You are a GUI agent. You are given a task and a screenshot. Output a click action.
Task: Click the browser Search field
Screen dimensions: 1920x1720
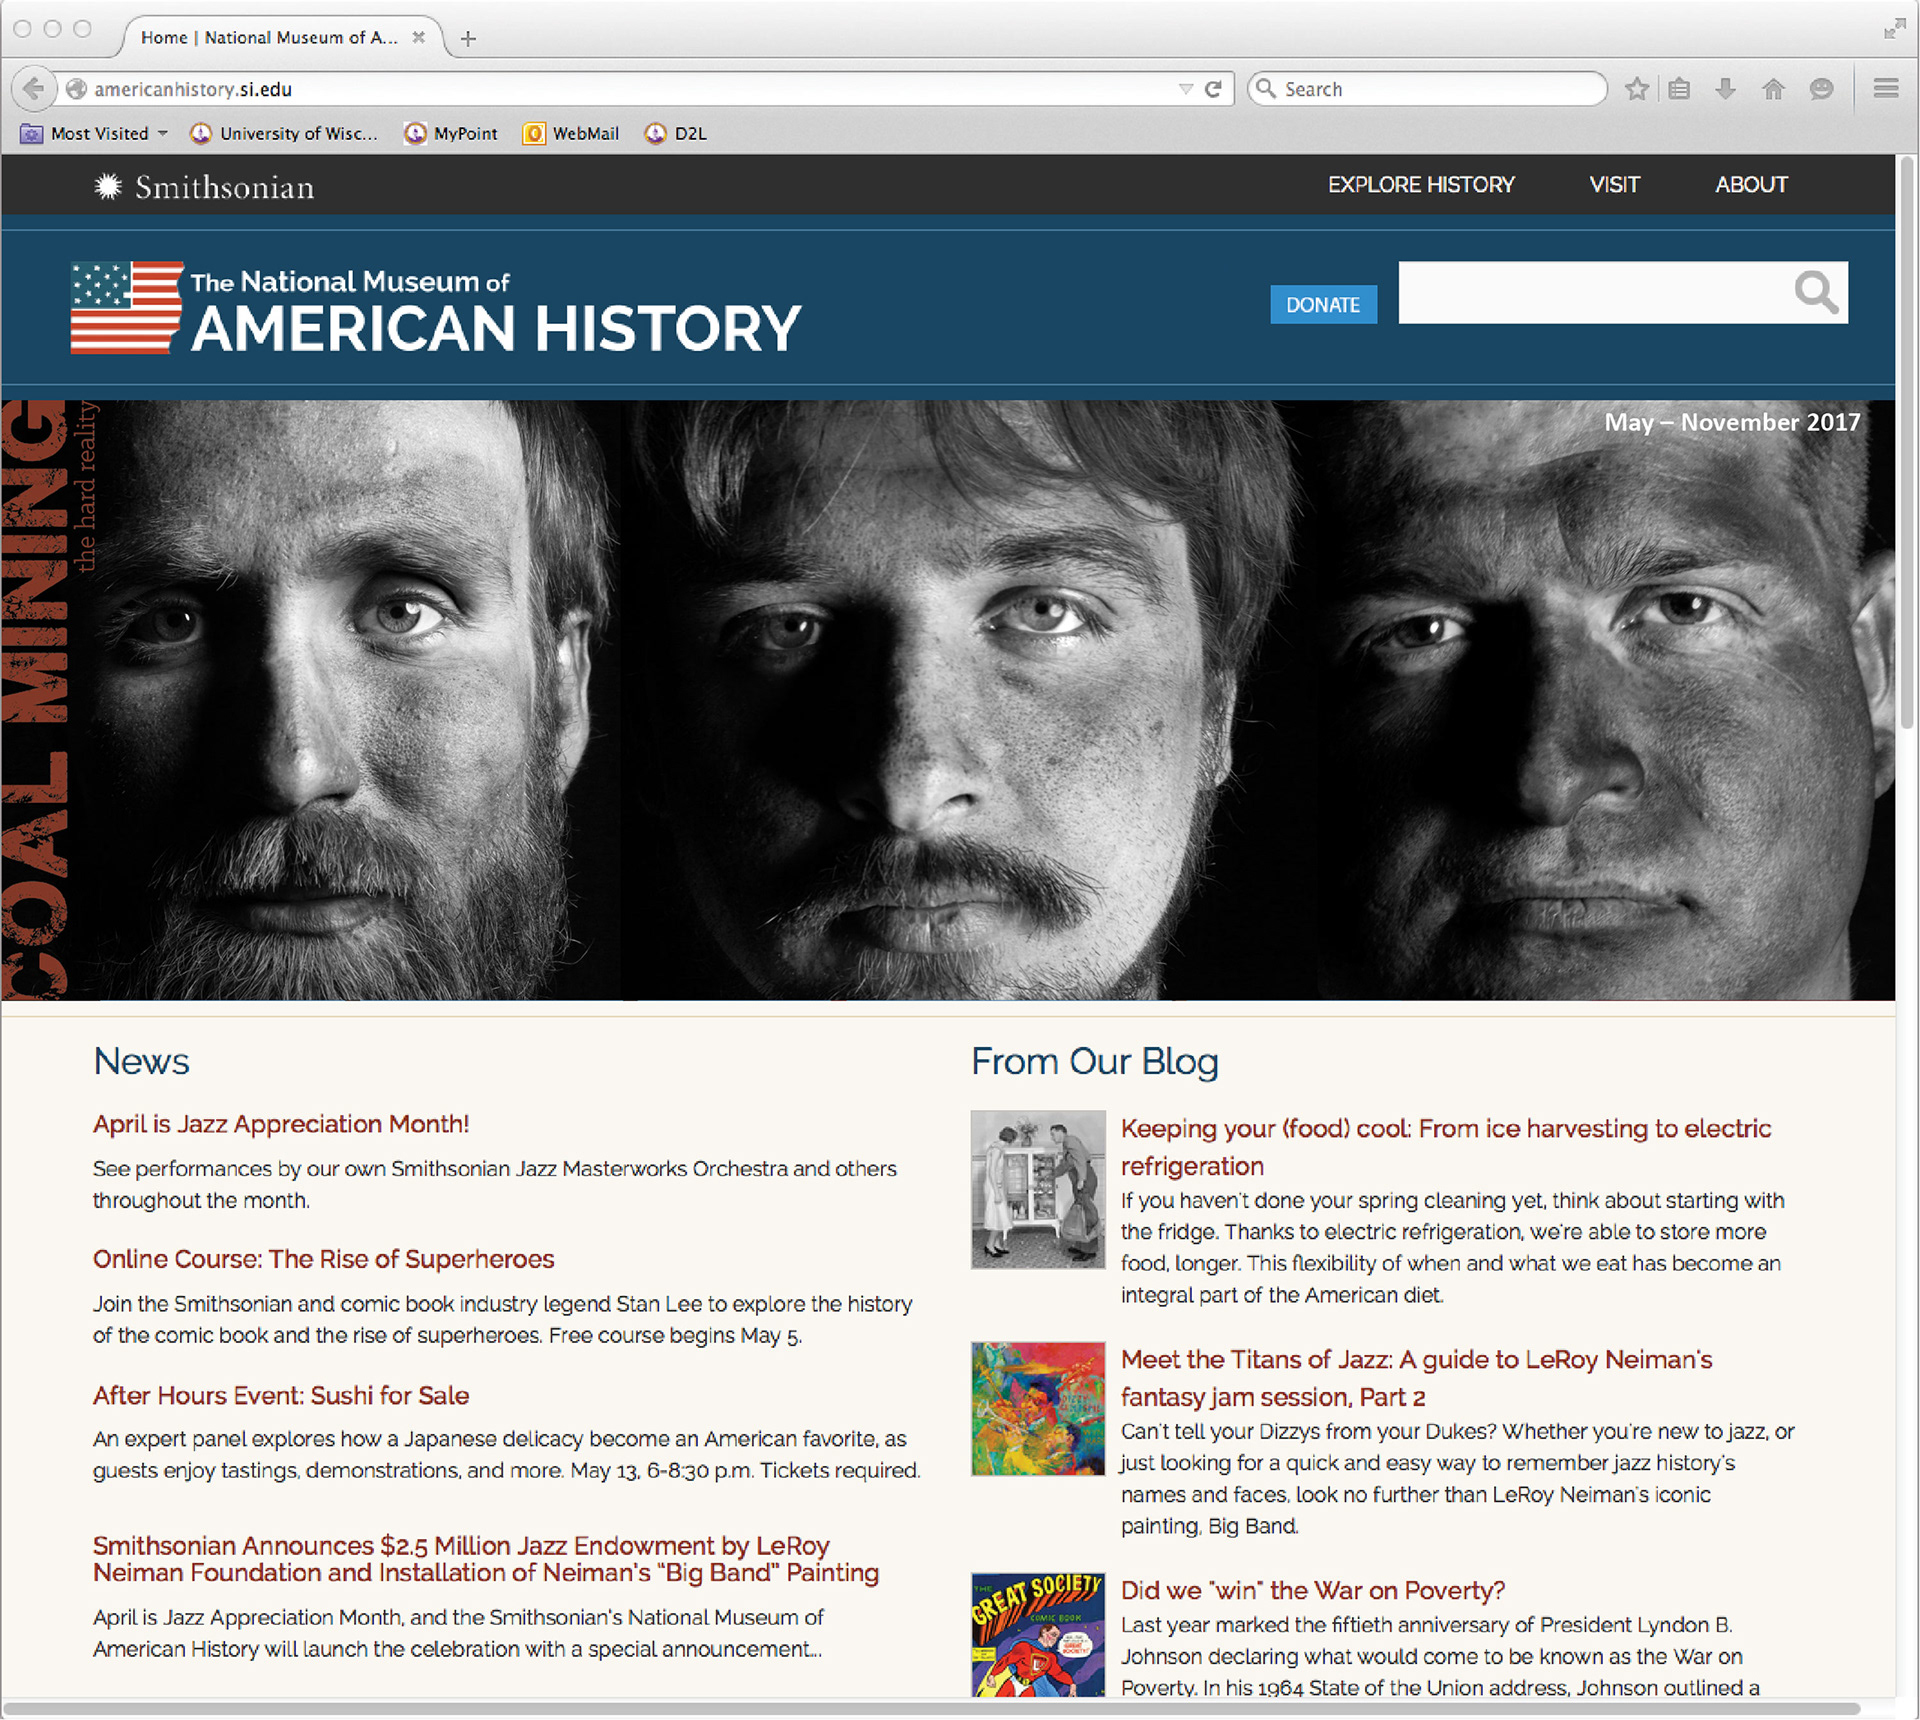(x=1428, y=89)
